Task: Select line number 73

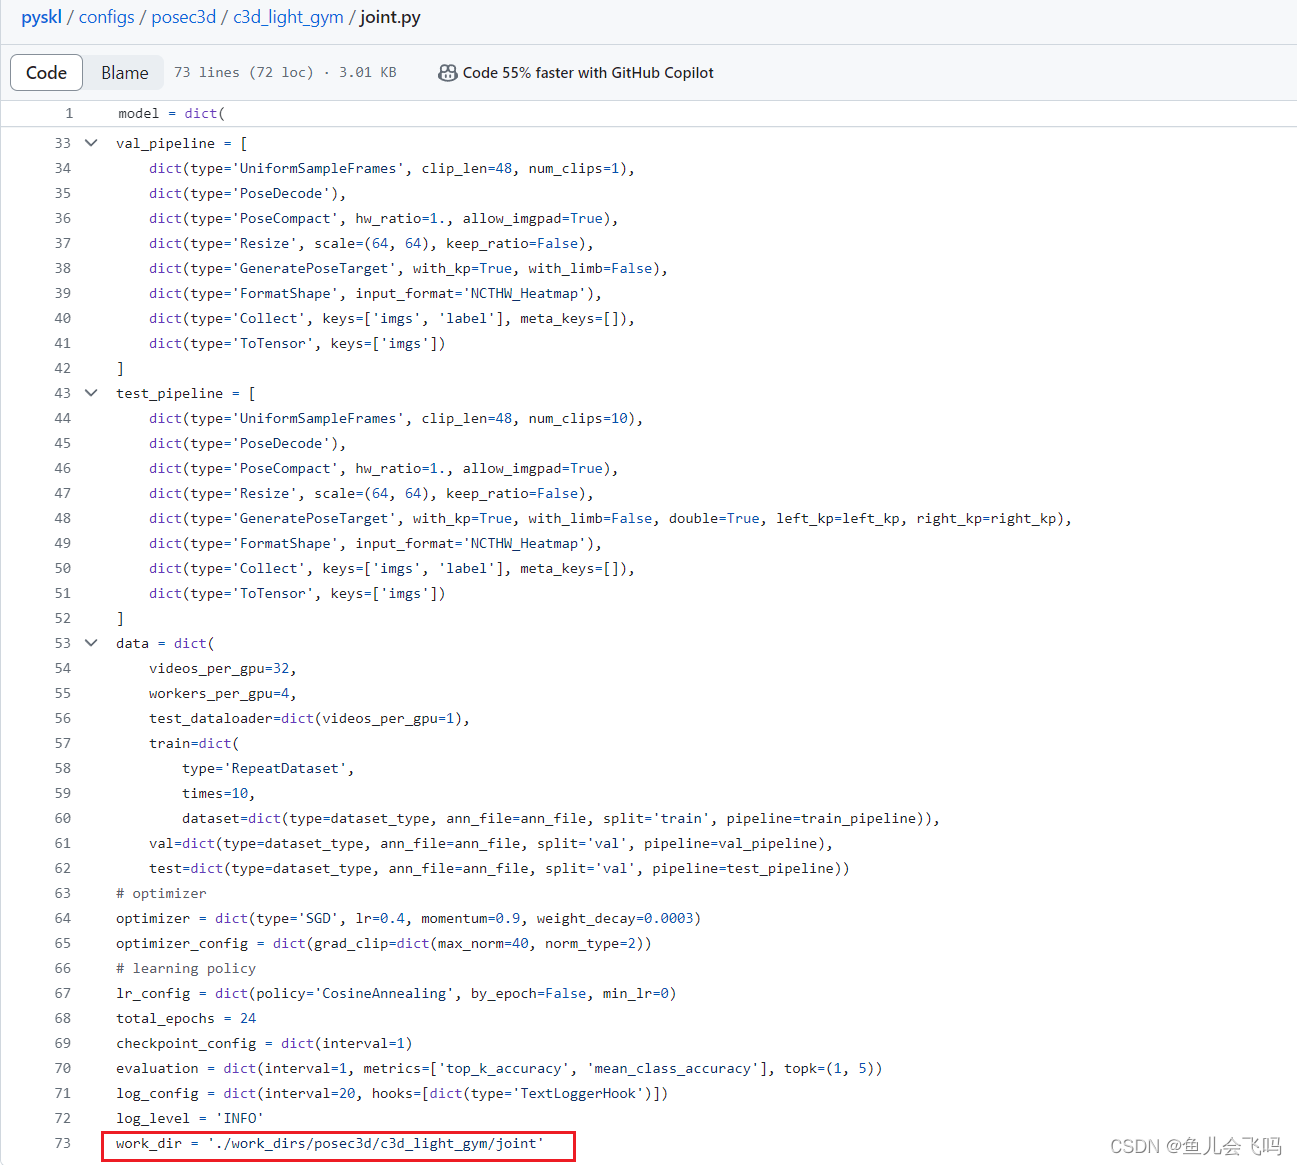Action: click(62, 1143)
